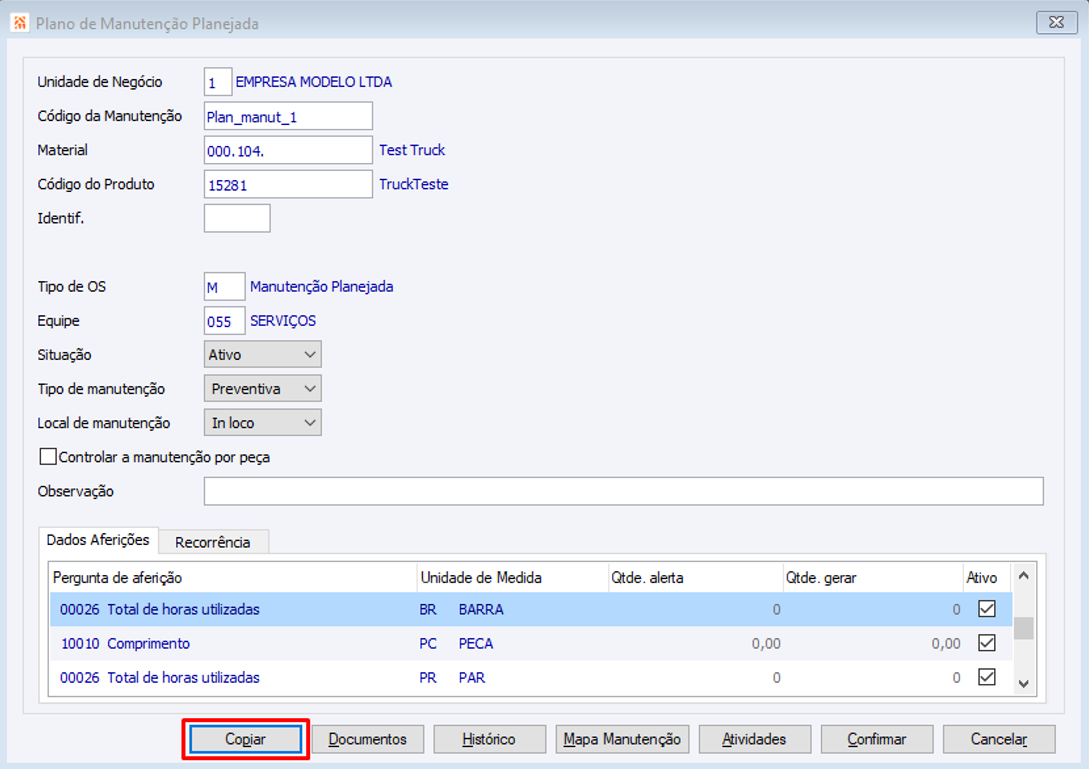Click the TruckTeste product description

(414, 184)
